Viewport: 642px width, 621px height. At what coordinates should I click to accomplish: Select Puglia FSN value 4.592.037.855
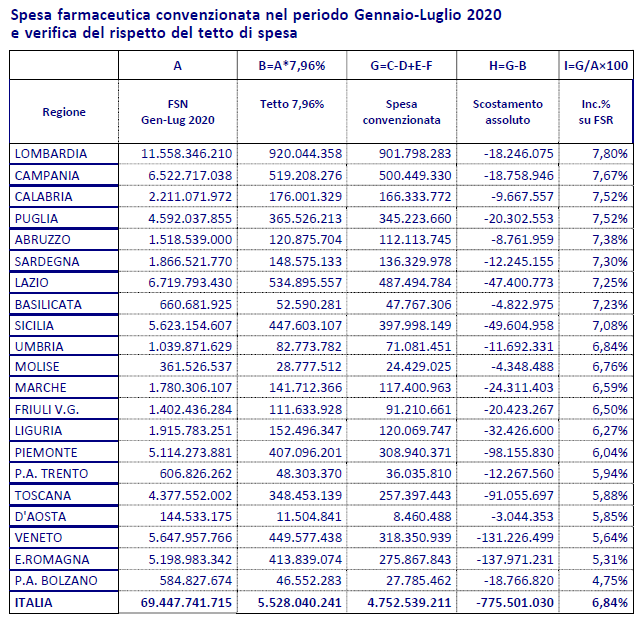(190, 218)
